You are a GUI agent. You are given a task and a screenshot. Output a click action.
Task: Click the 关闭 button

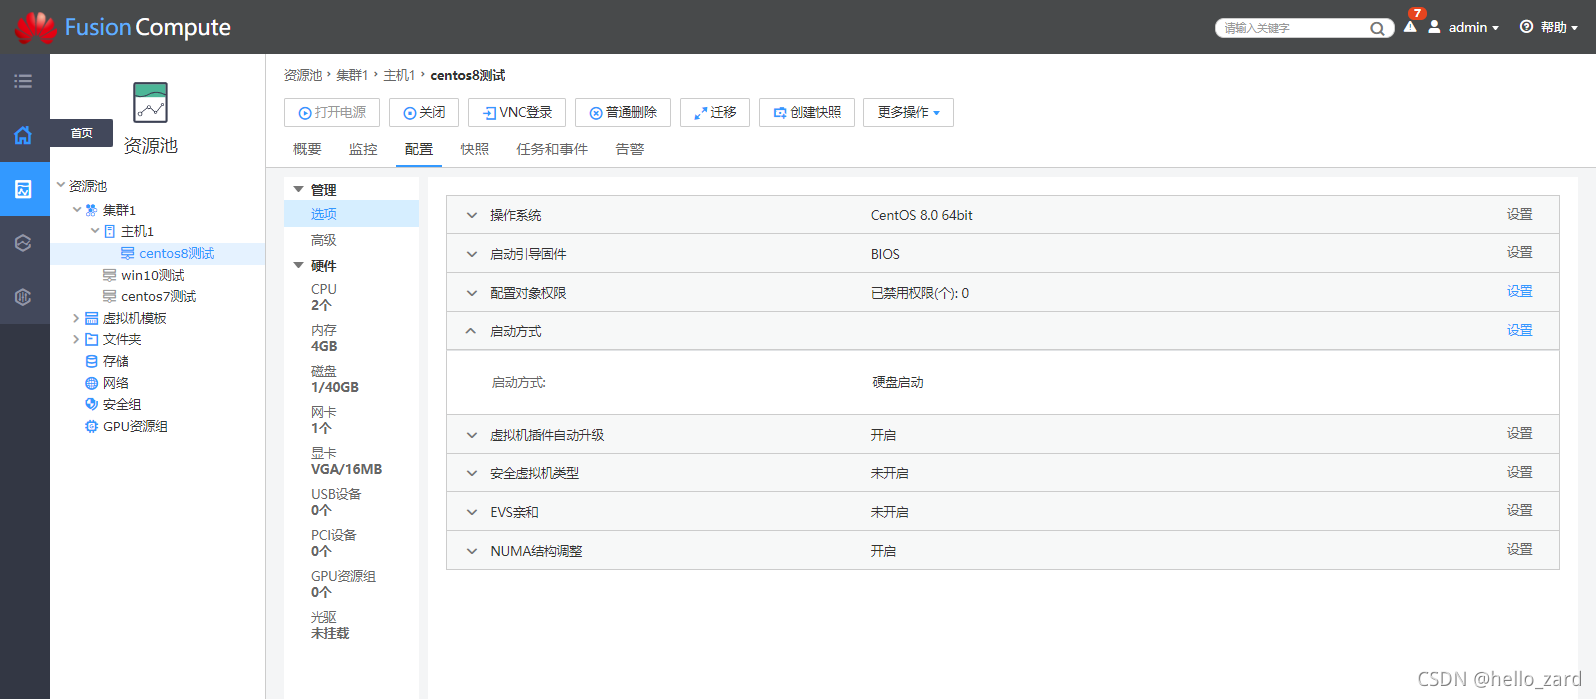coord(424,112)
